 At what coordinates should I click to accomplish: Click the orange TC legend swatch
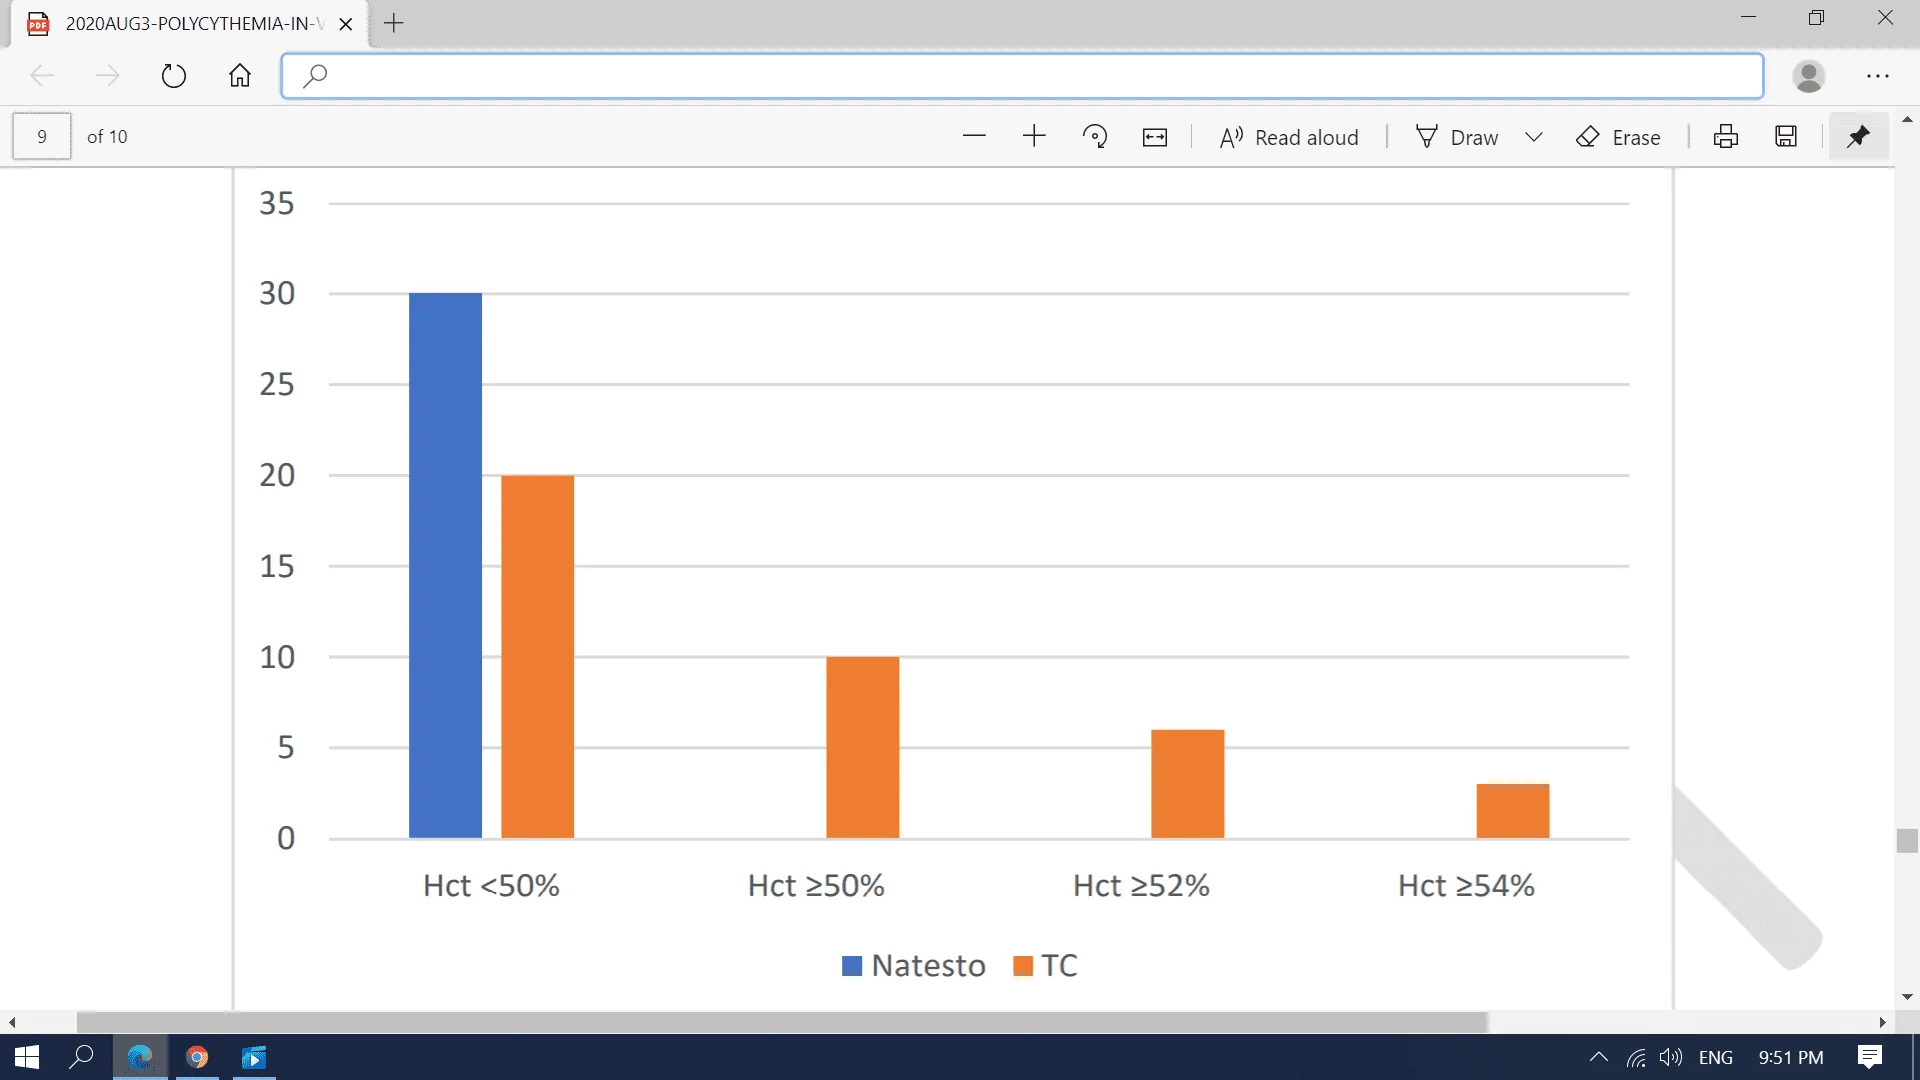[1022, 966]
